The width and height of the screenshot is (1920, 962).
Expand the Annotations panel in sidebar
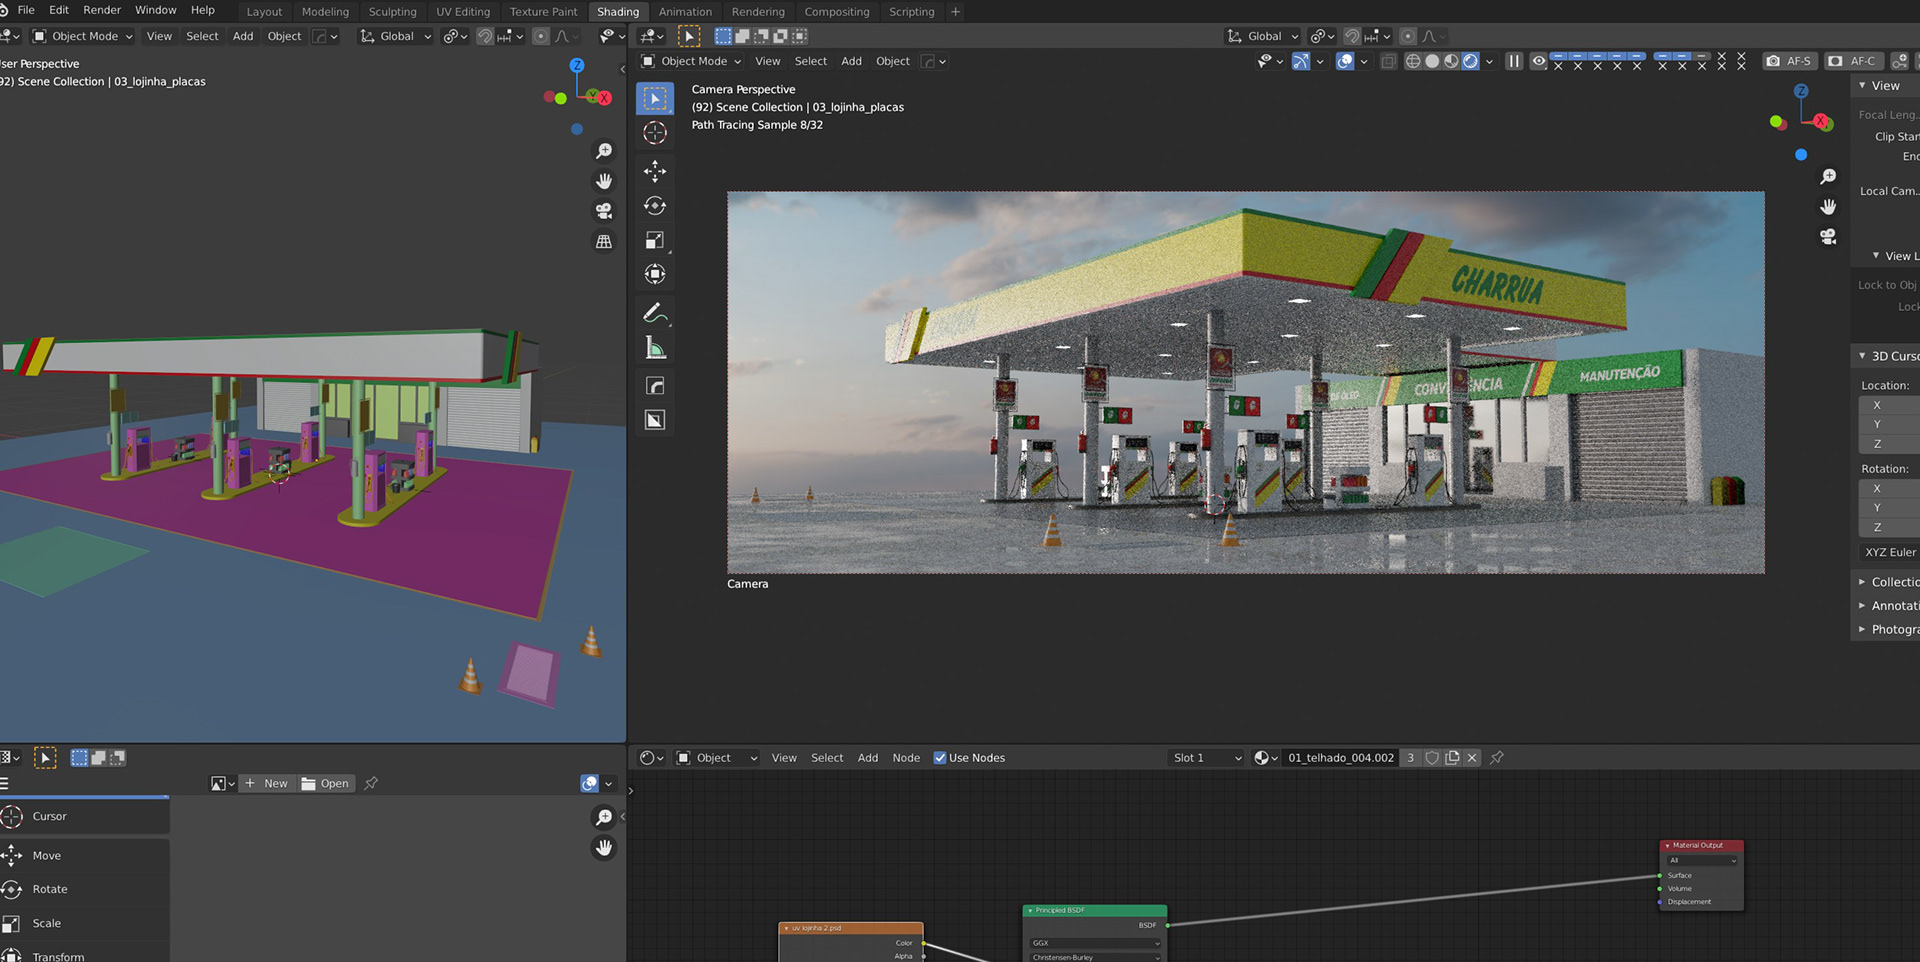pos(1862,606)
